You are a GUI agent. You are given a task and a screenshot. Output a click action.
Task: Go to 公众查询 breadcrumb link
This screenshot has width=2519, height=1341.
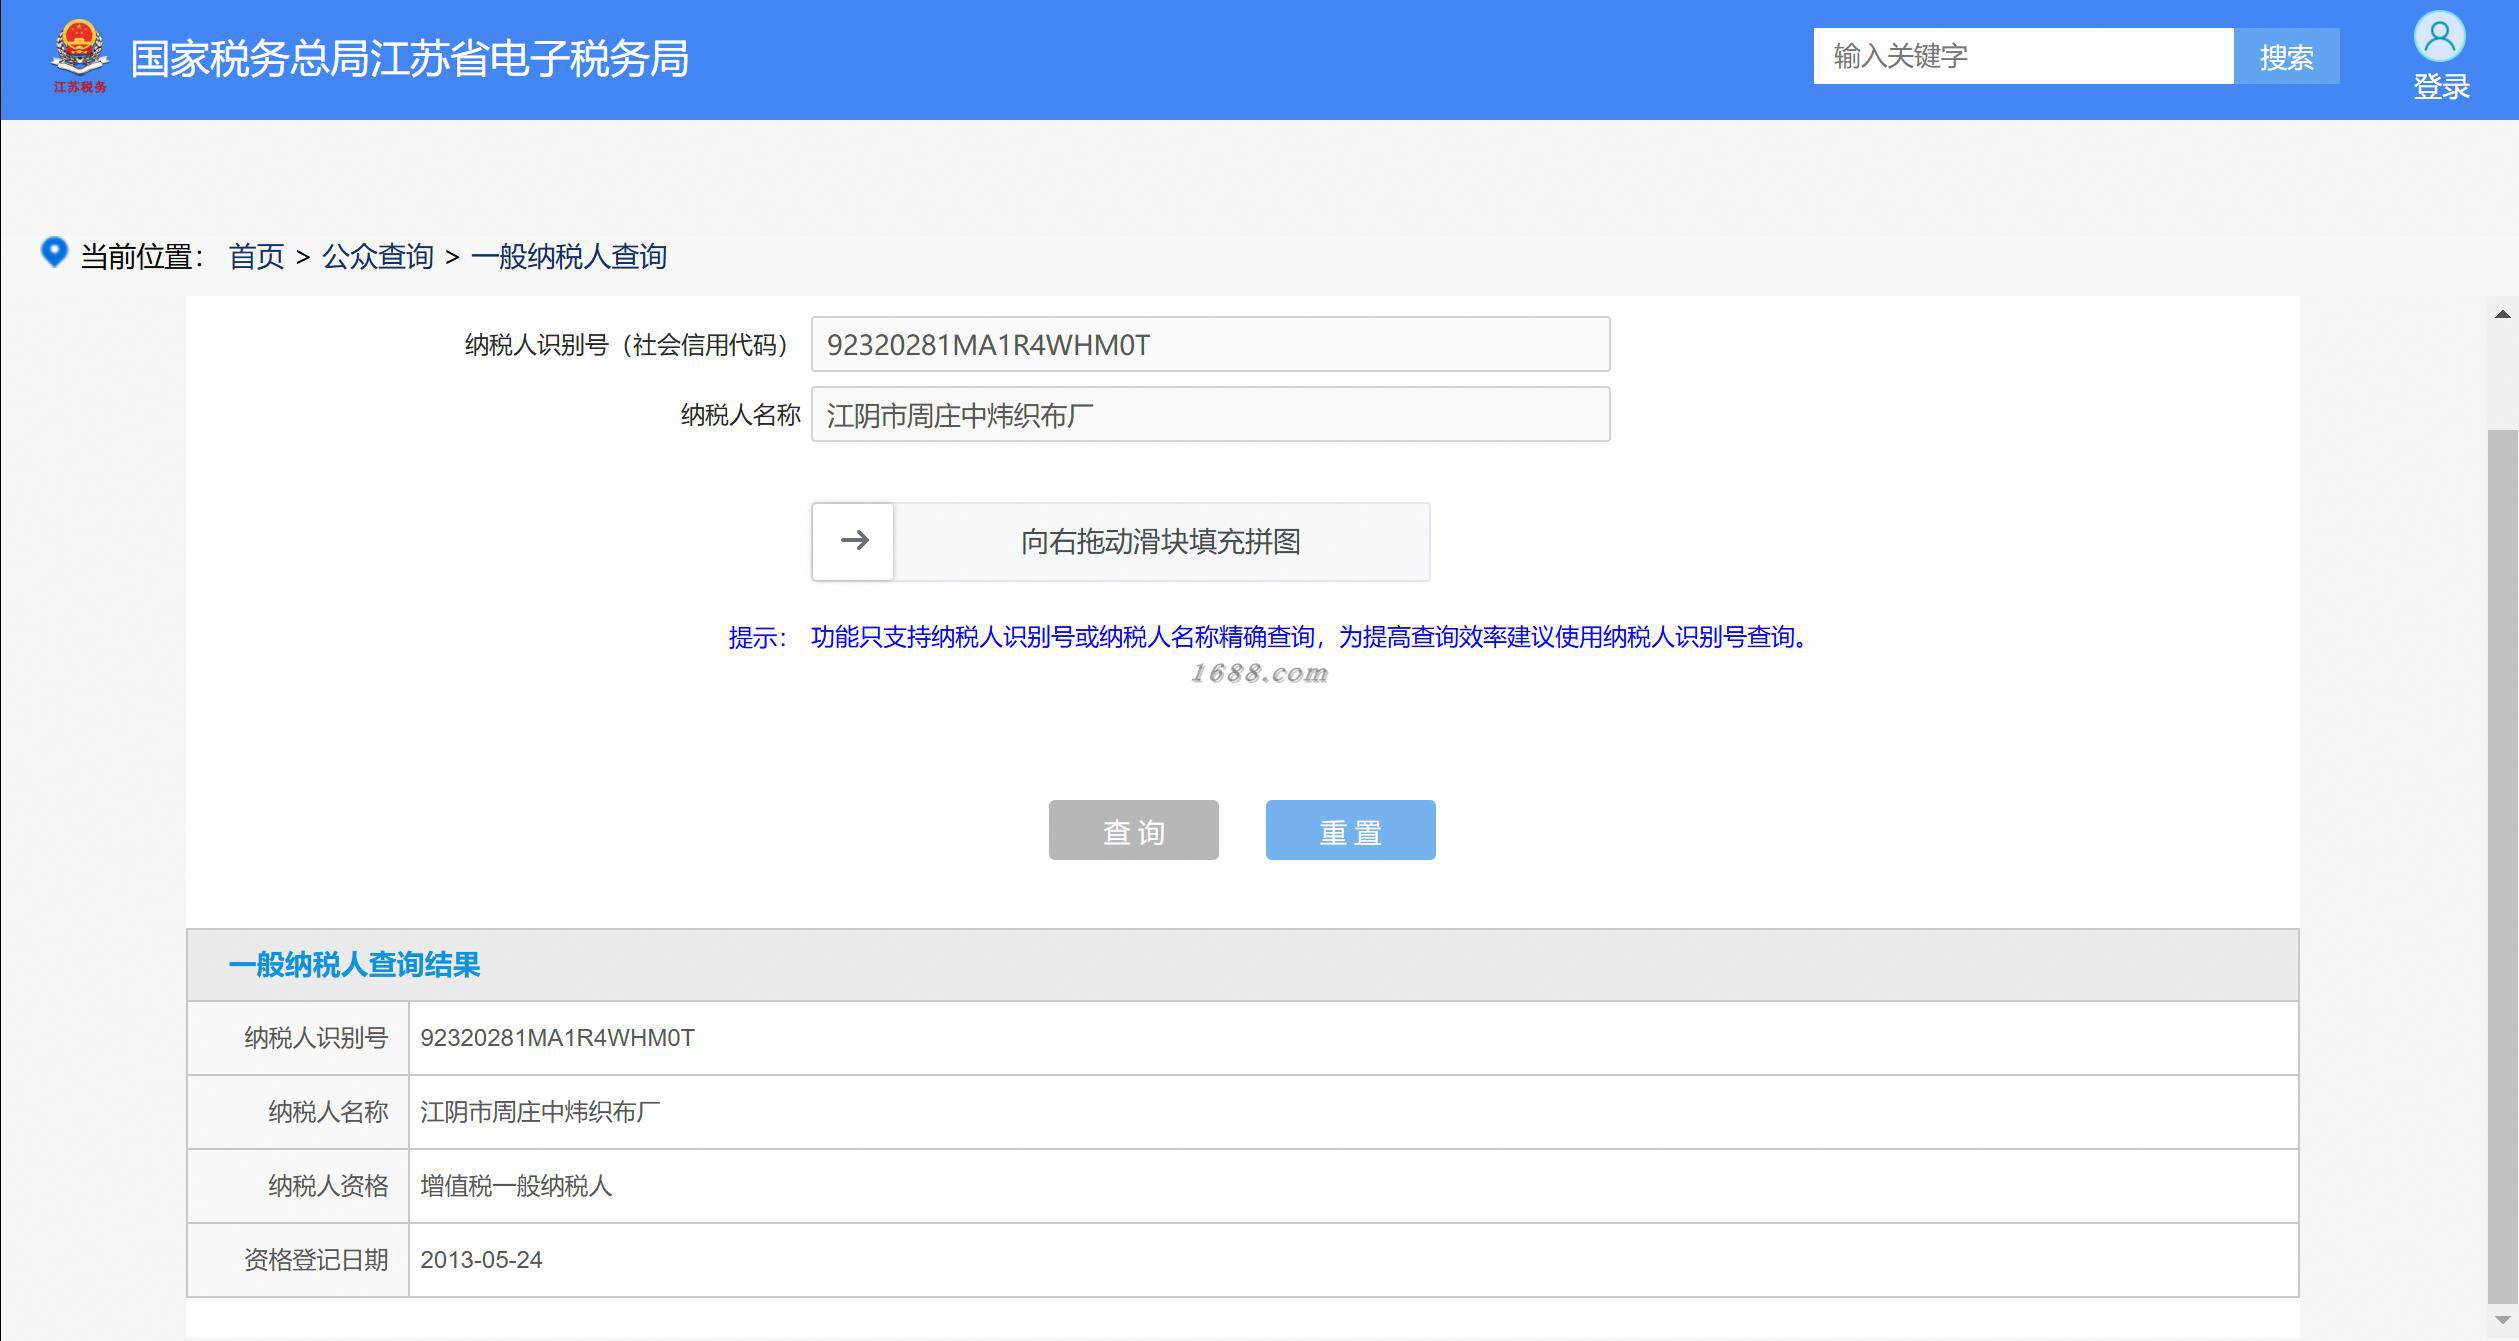coord(378,256)
